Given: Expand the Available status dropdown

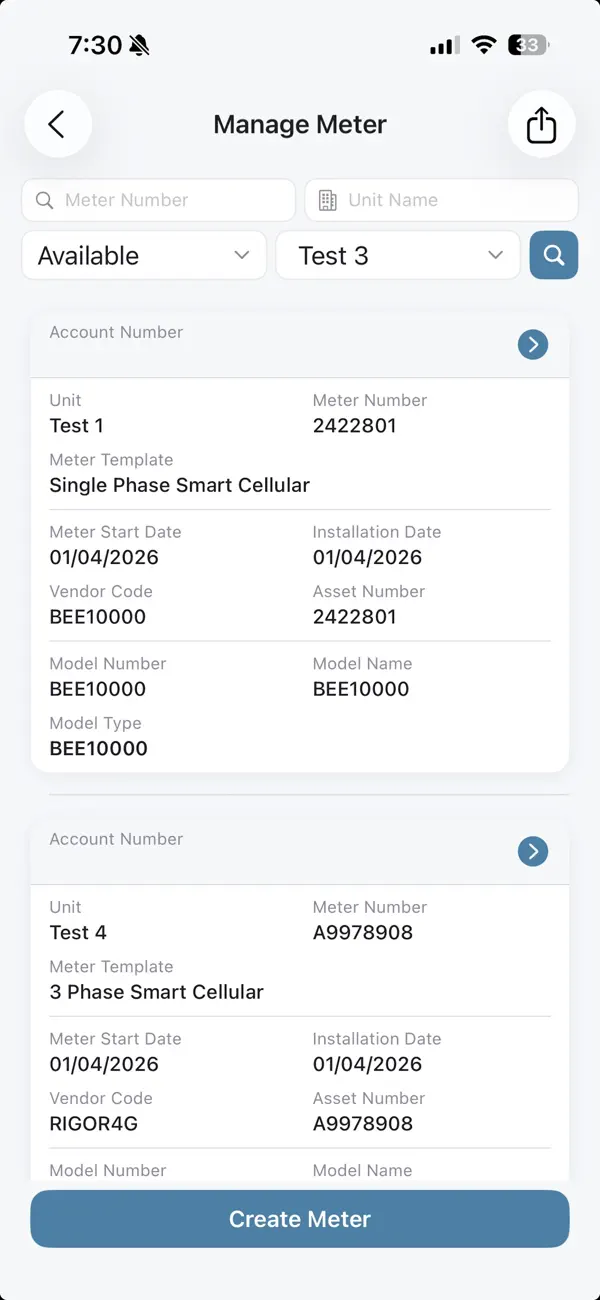Looking at the screenshot, I should [x=144, y=255].
